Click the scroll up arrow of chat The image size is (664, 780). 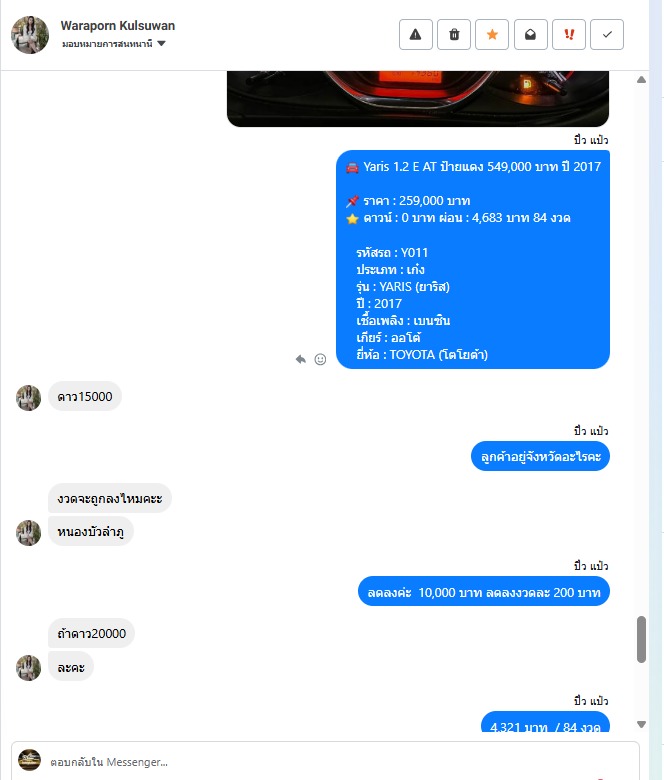[641, 80]
